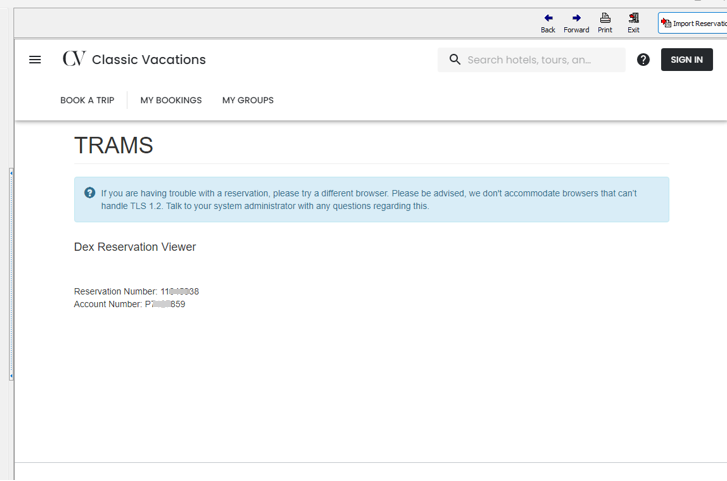Click the Classic Vacations brand name text
This screenshot has height=481, width=727.
[x=149, y=59]
